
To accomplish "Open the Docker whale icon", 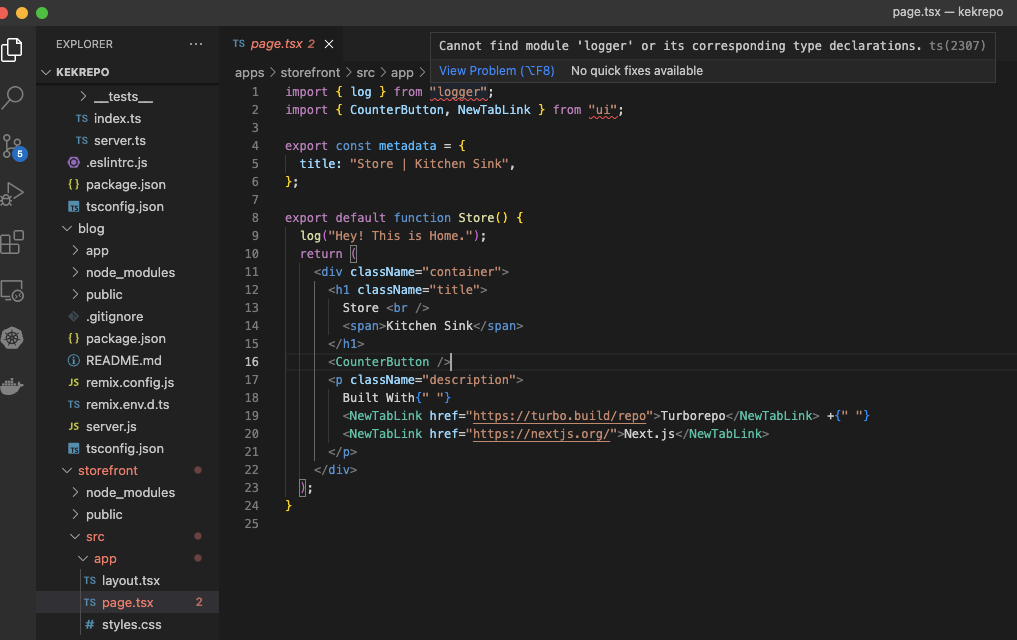I will point(12,386).
